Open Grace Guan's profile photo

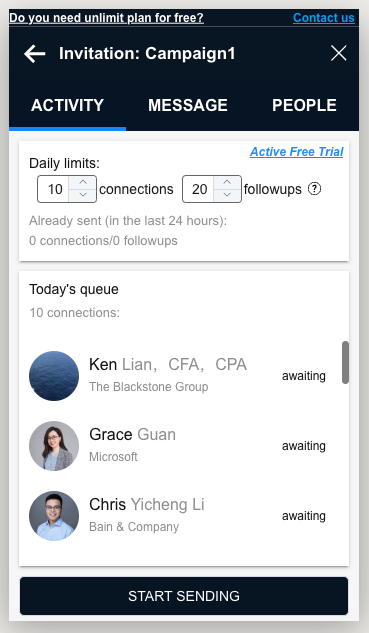tap(54, 446)
